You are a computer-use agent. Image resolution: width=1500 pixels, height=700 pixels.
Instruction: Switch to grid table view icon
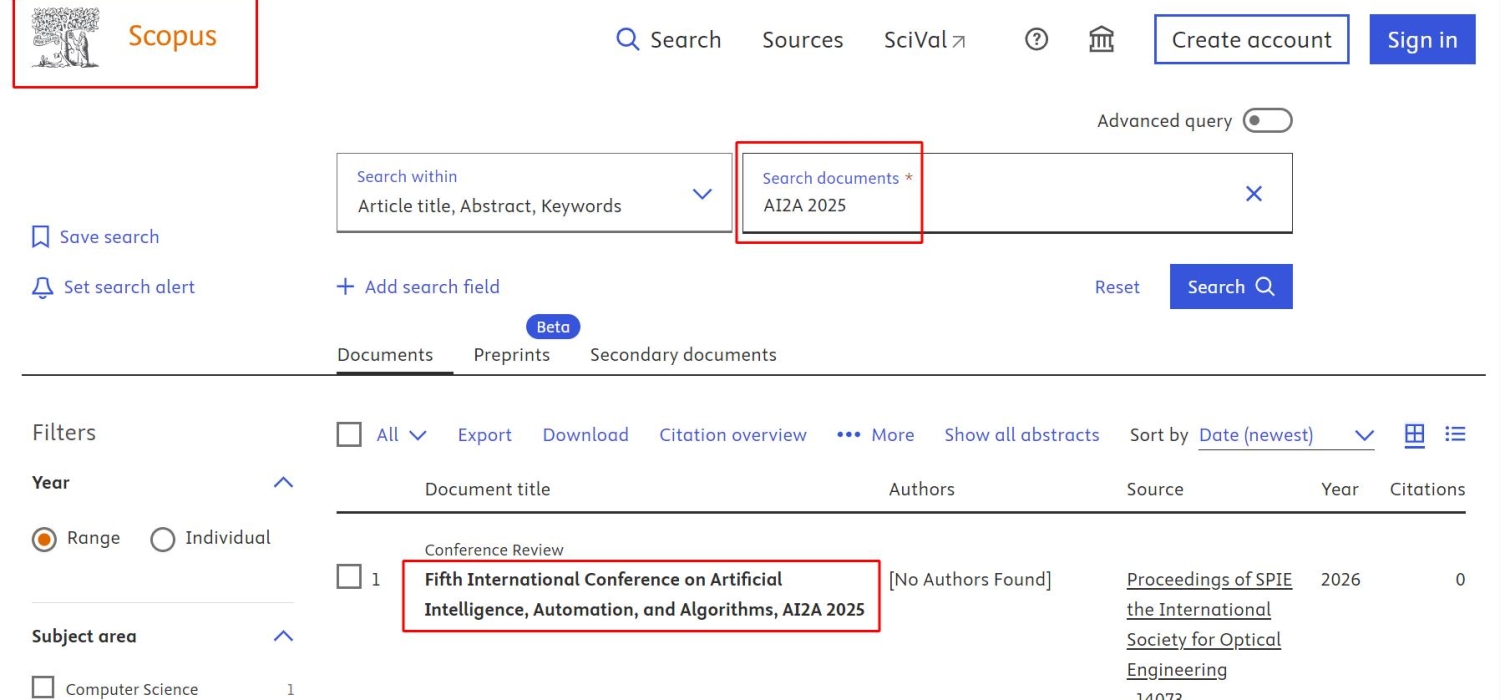(1414, 434)
